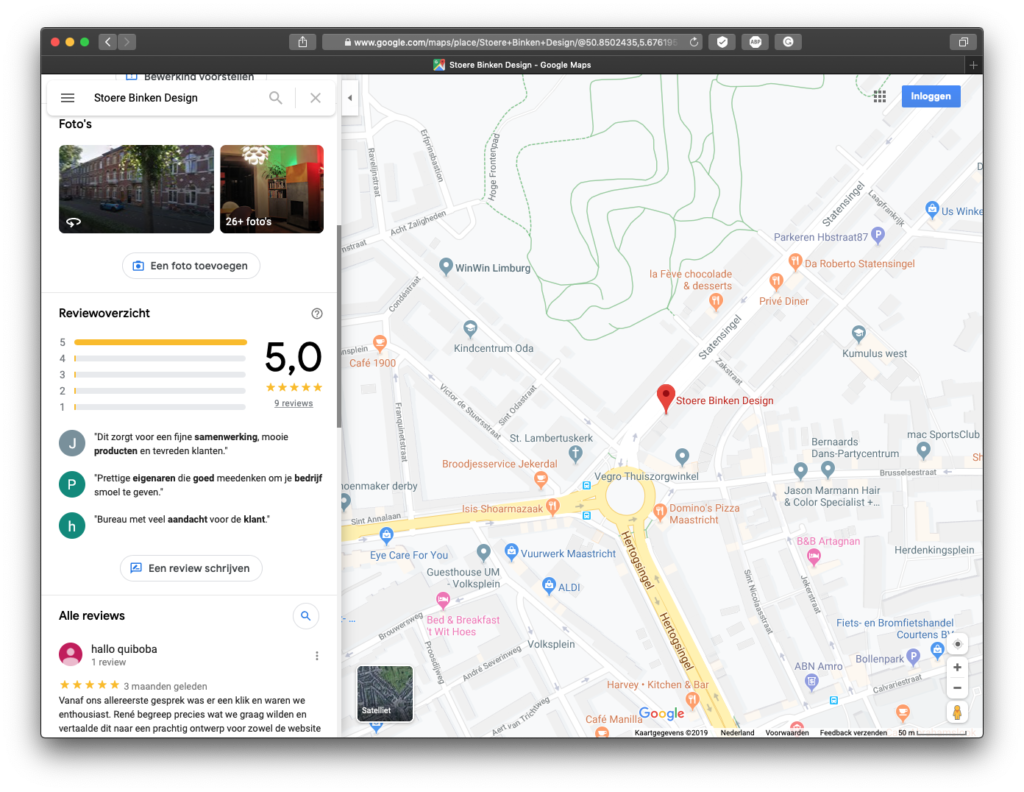Go forward with browser forward arrow

pyautogui.click(x=127, y=42)
